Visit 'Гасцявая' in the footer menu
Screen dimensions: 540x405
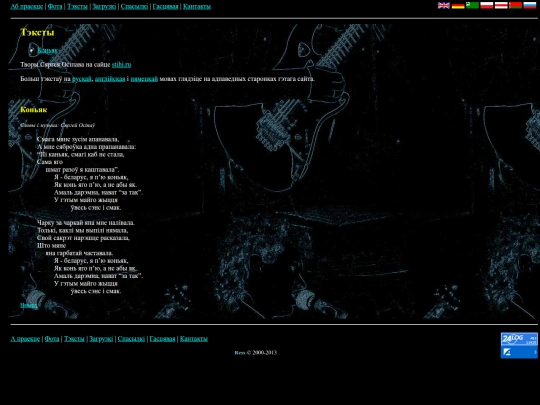tap(162, 339)
